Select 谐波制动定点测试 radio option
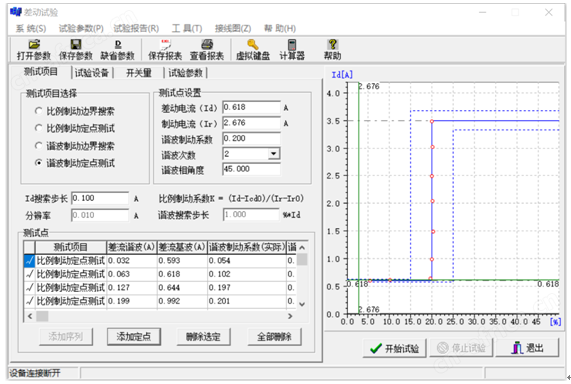 [38, 163]
